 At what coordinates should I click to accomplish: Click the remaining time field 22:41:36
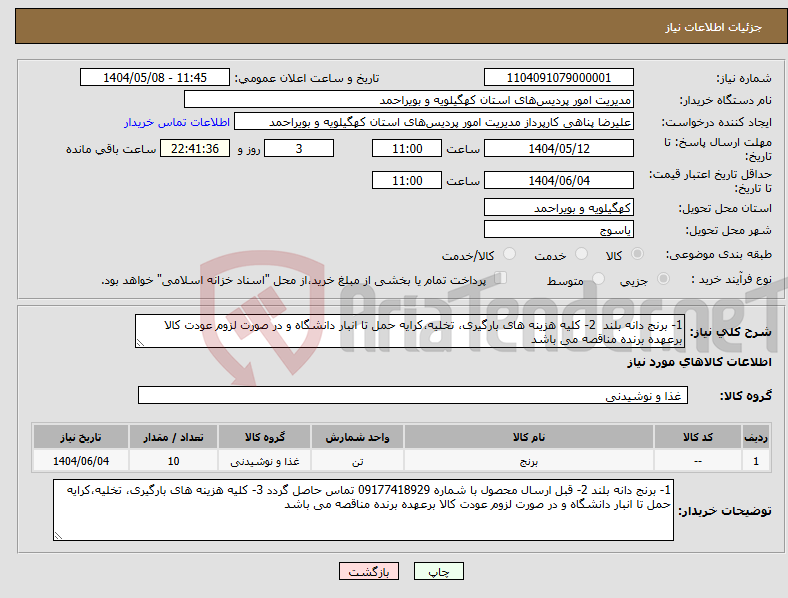pos(195,149)
